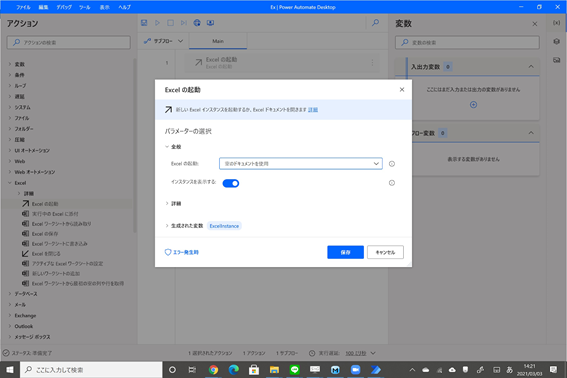Close the Excel の起動 dialog
The image size is (567, 378).
402,89
